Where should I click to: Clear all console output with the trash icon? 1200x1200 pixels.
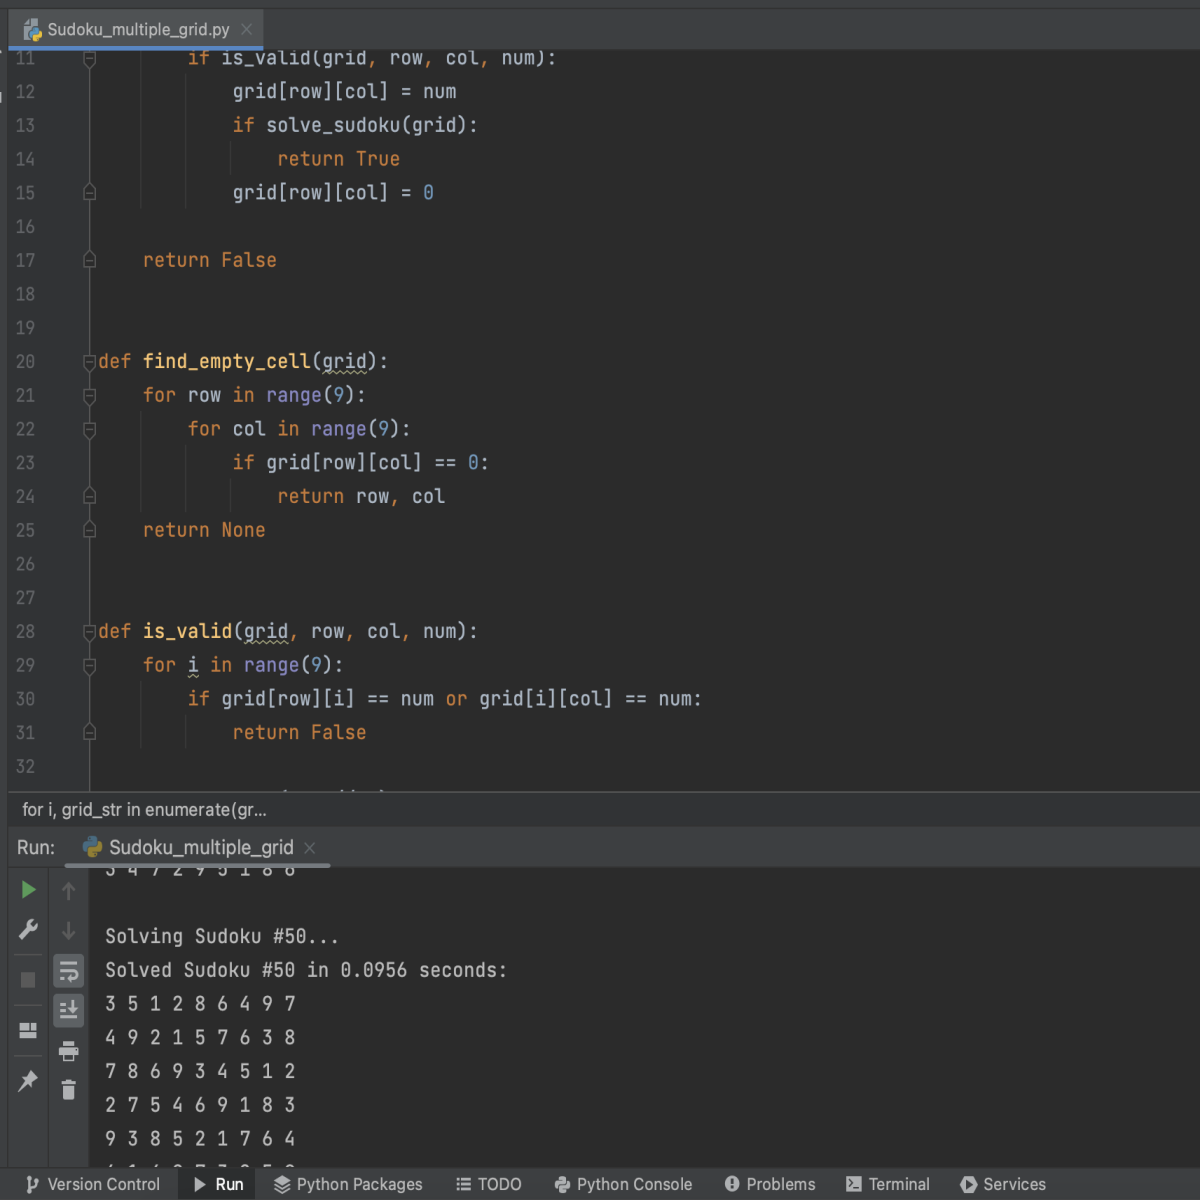[68, 1090]
